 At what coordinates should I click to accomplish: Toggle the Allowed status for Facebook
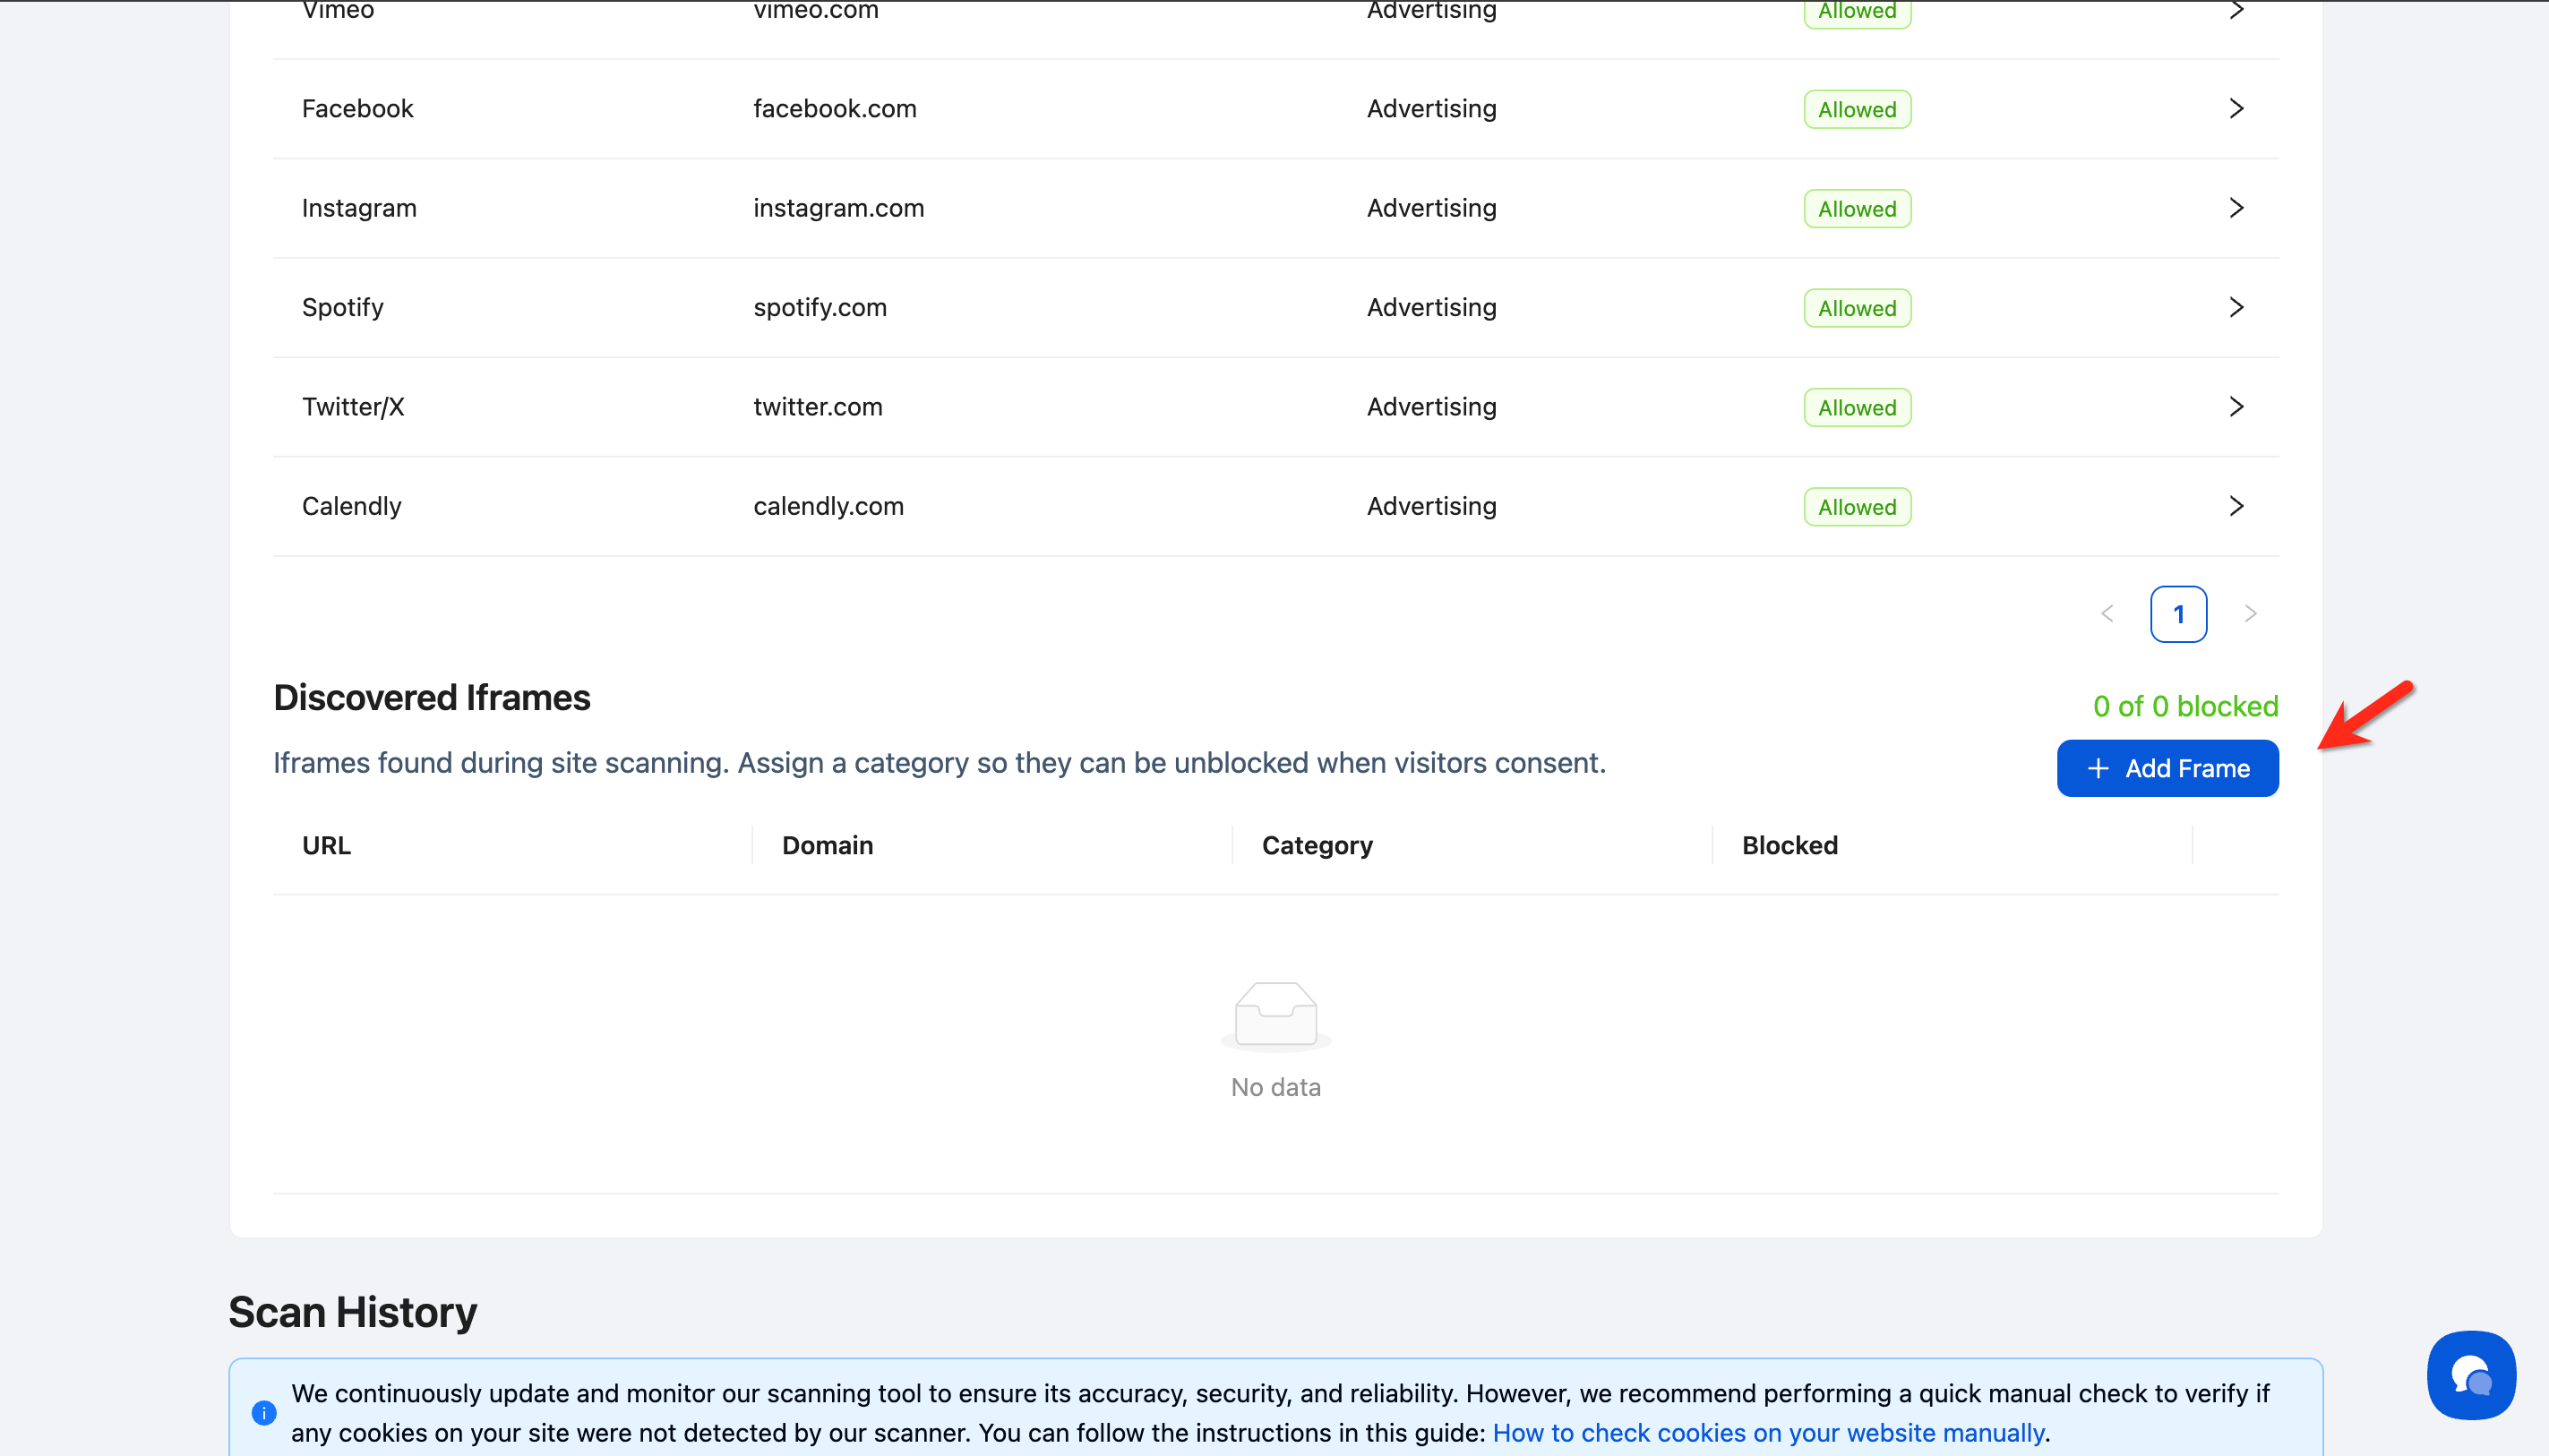(1856, 108)
